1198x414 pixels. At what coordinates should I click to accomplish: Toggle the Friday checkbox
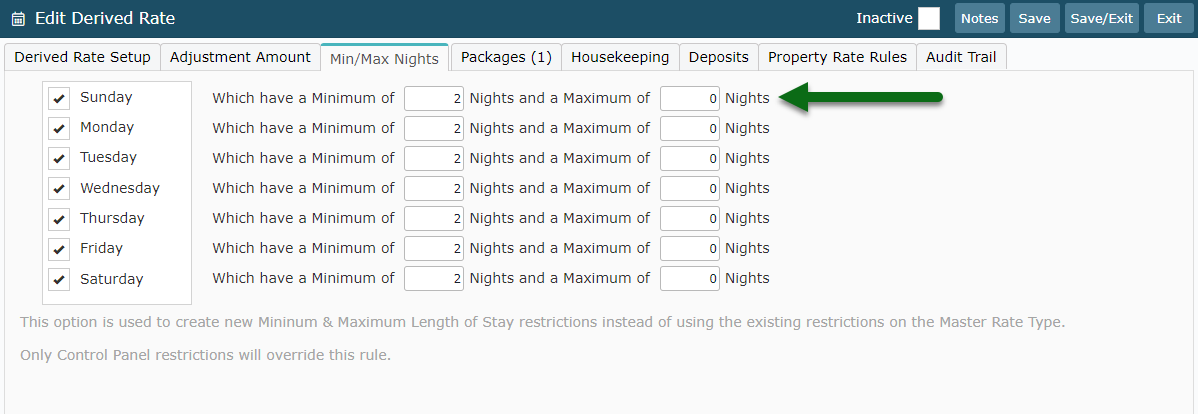(x=59, y=249)
